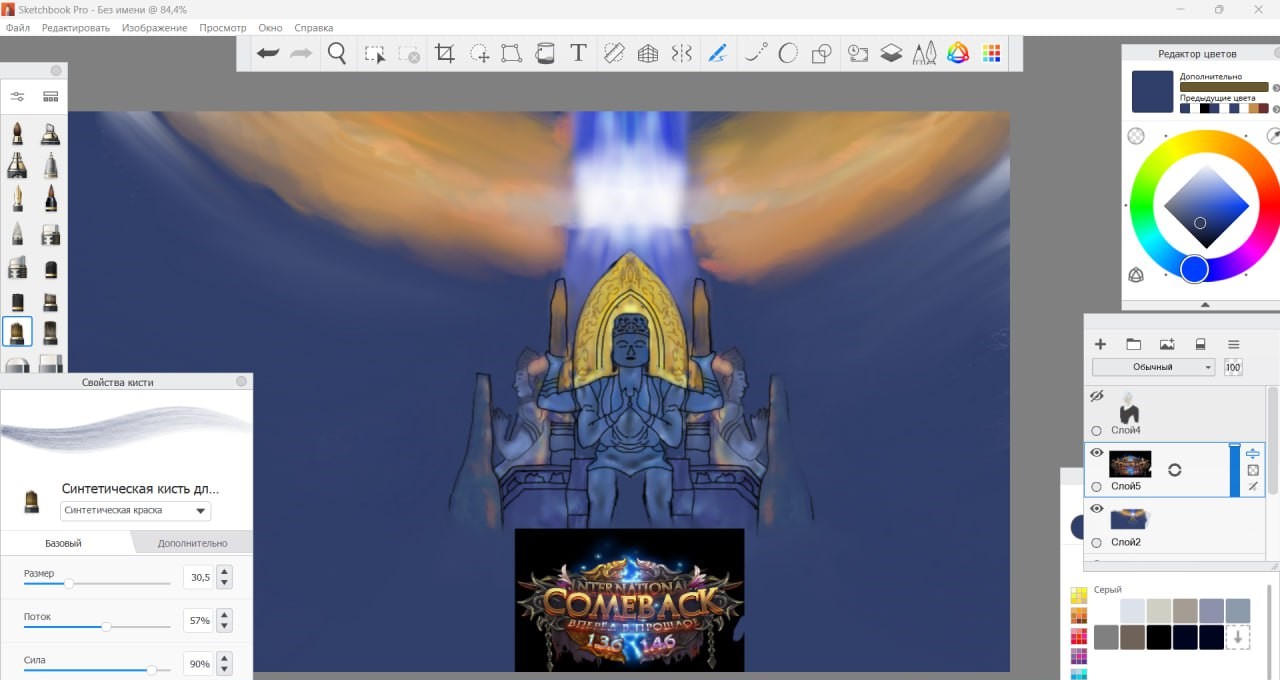The image size is (1280, 680).
Task: Switch to the Дополнительно brush tab
Action: click(x=192, y=543)
